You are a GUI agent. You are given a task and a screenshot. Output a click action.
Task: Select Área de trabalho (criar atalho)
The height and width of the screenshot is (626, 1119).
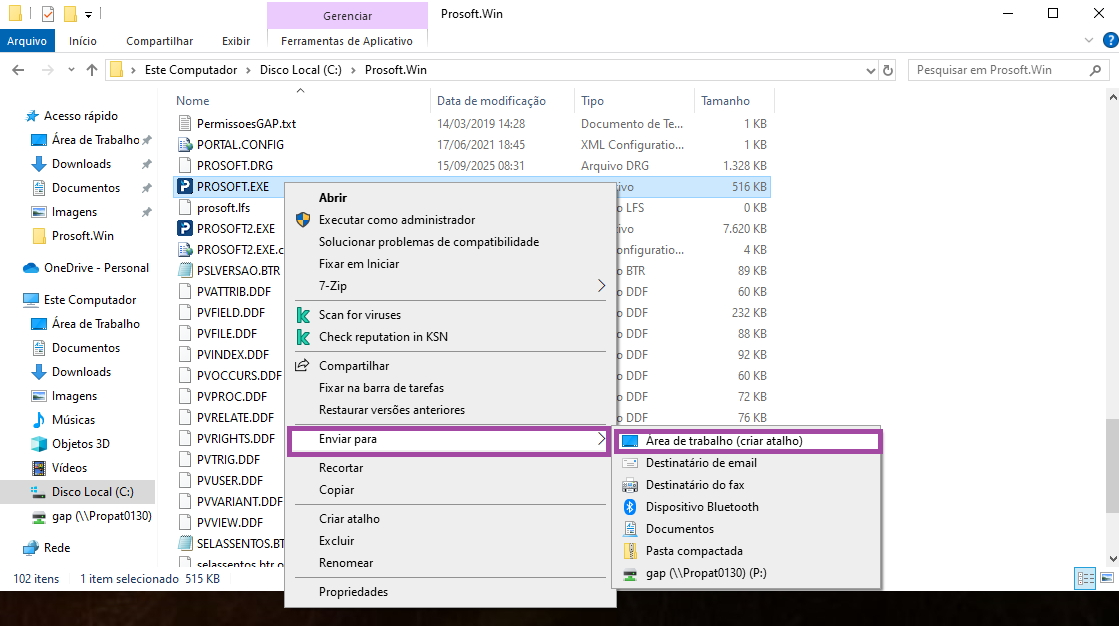[747, 441]
